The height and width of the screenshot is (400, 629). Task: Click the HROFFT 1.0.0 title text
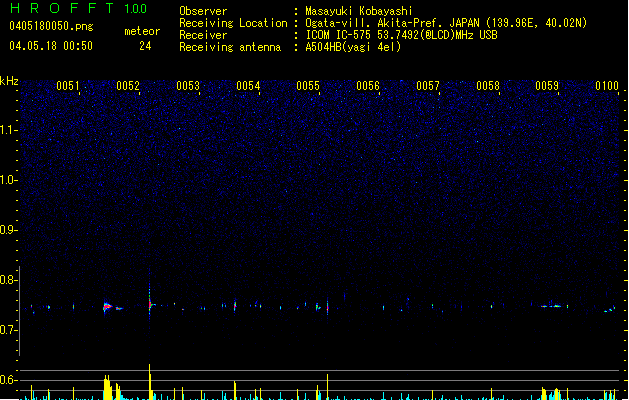point(79,8)
